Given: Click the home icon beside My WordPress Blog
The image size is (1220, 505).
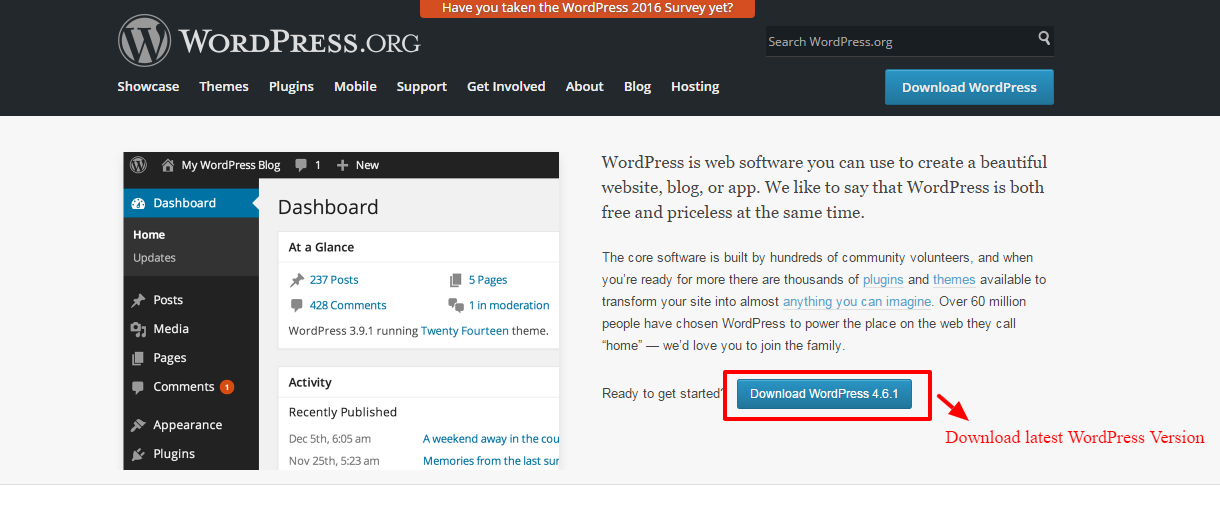Looking at the screenshot, I should point(168,165).
